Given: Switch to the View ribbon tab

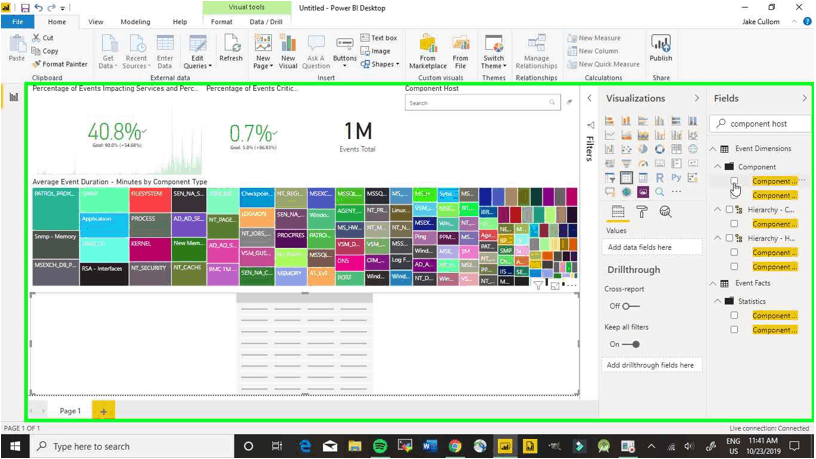Looking at the screenshot, I should (96, 22).
